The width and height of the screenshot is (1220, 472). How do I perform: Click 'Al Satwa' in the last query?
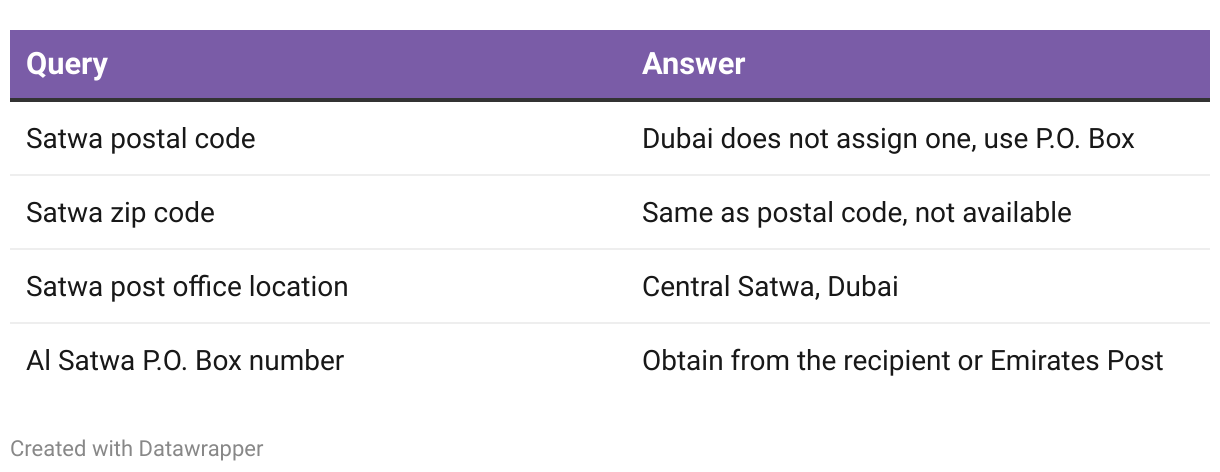point(73,360)
